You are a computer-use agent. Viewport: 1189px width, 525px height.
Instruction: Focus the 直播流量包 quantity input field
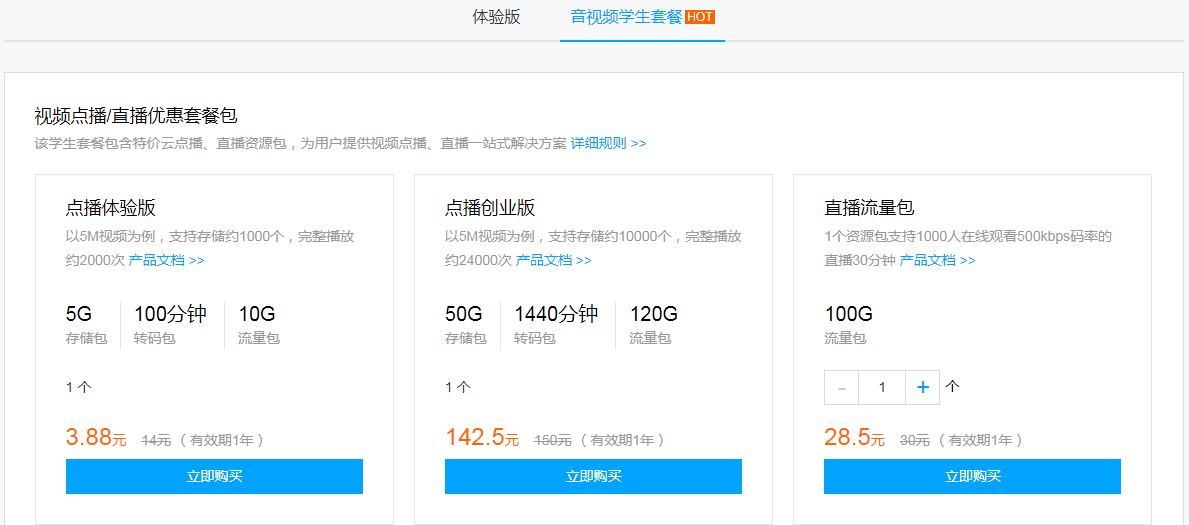tap(881, 387)
